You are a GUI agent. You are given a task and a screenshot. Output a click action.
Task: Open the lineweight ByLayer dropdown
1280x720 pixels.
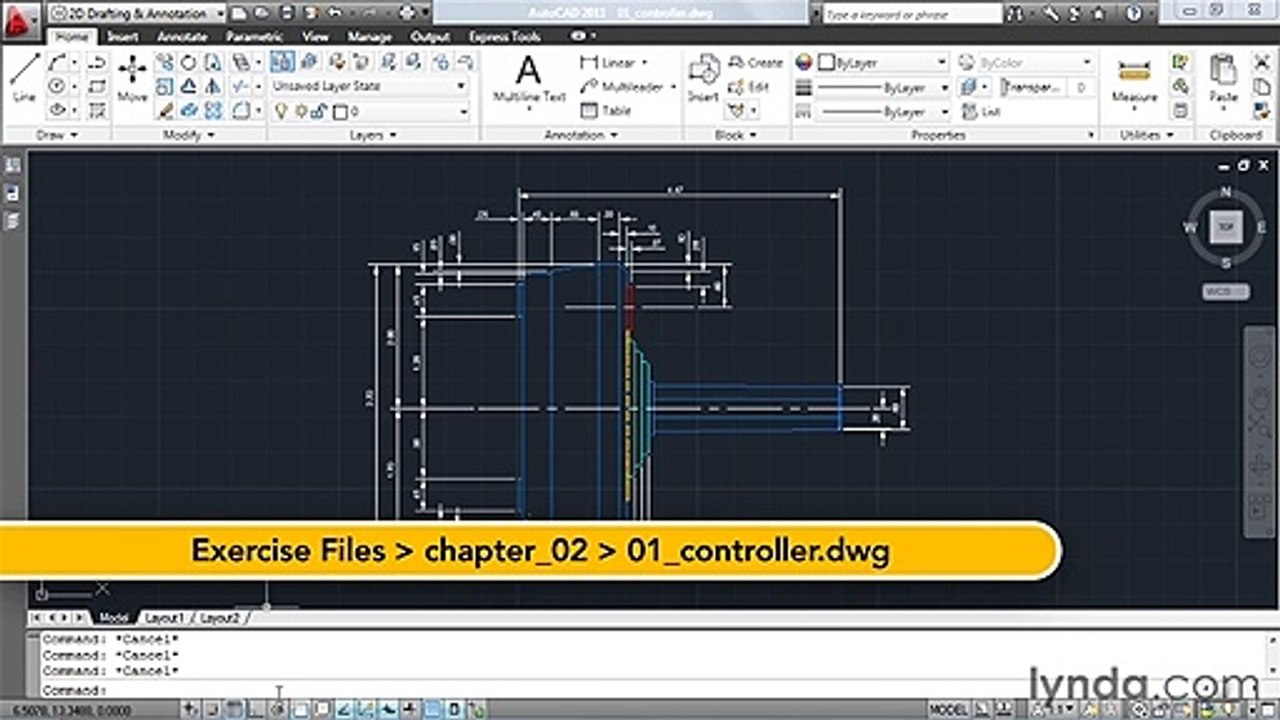883,87
